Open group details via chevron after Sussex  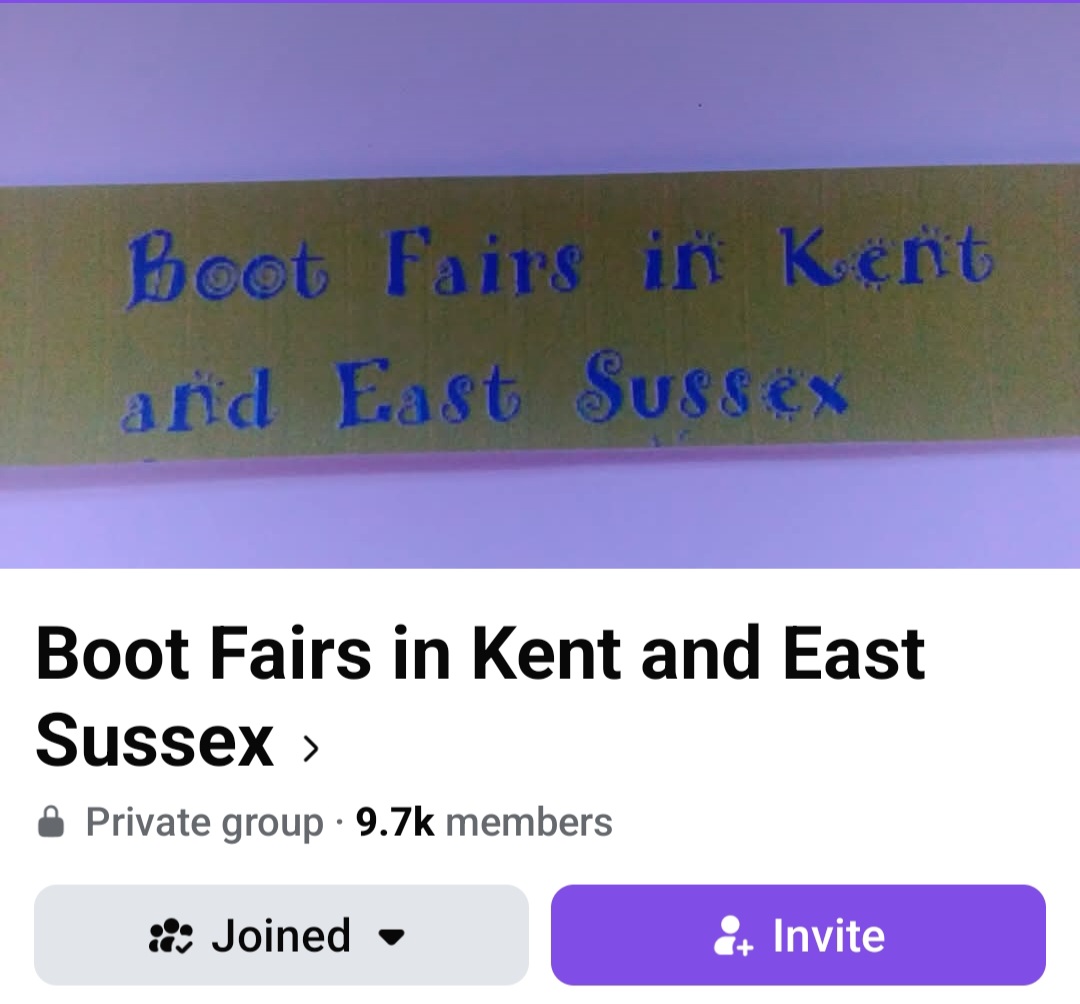(311, 749)
